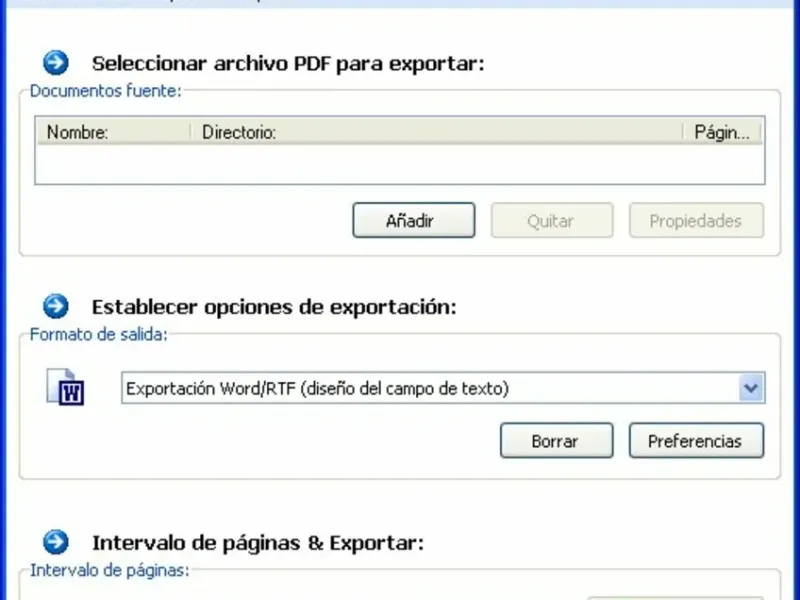Click arrow icon beside Seleccionar archivo PDF

(56, 63)
